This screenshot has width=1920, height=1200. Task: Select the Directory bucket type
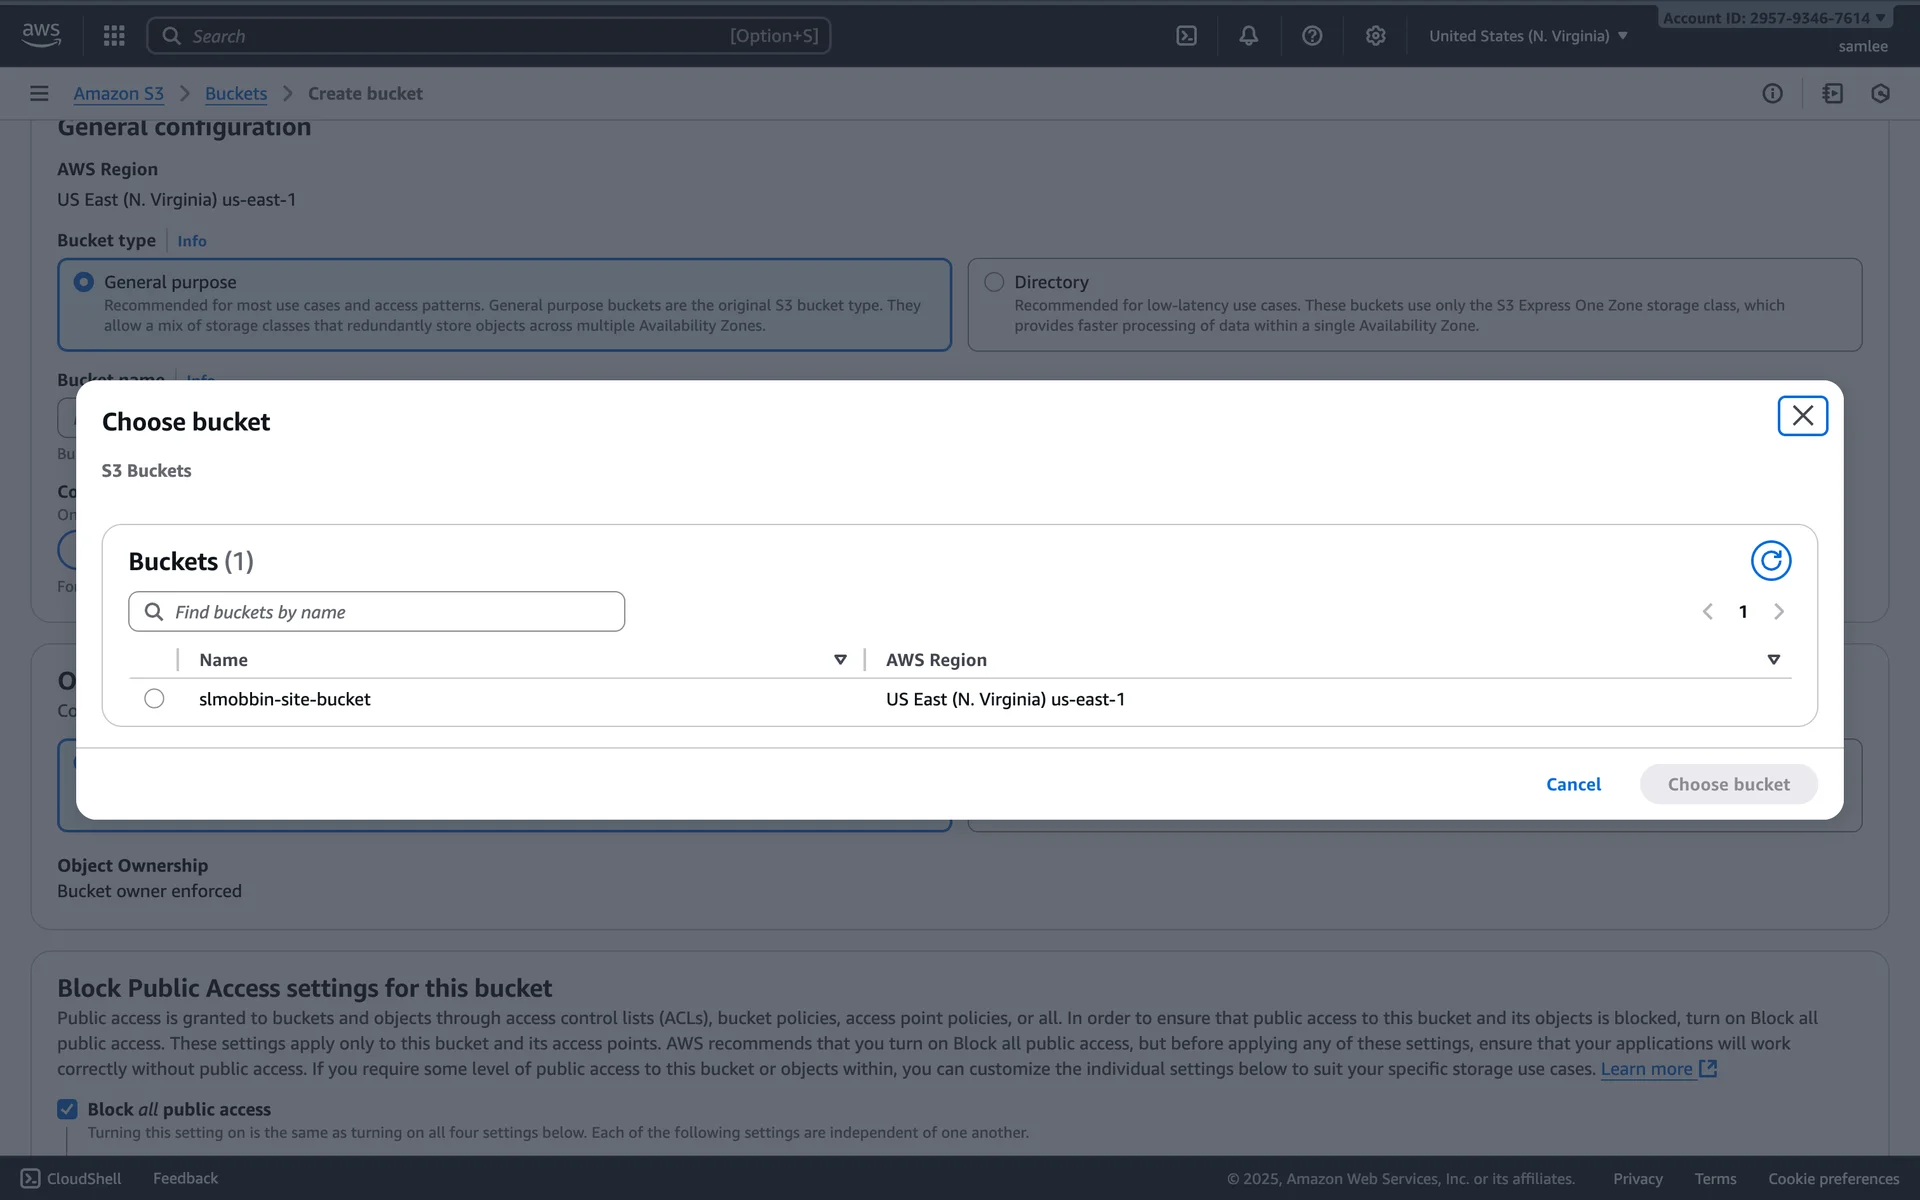pos(994,282)
